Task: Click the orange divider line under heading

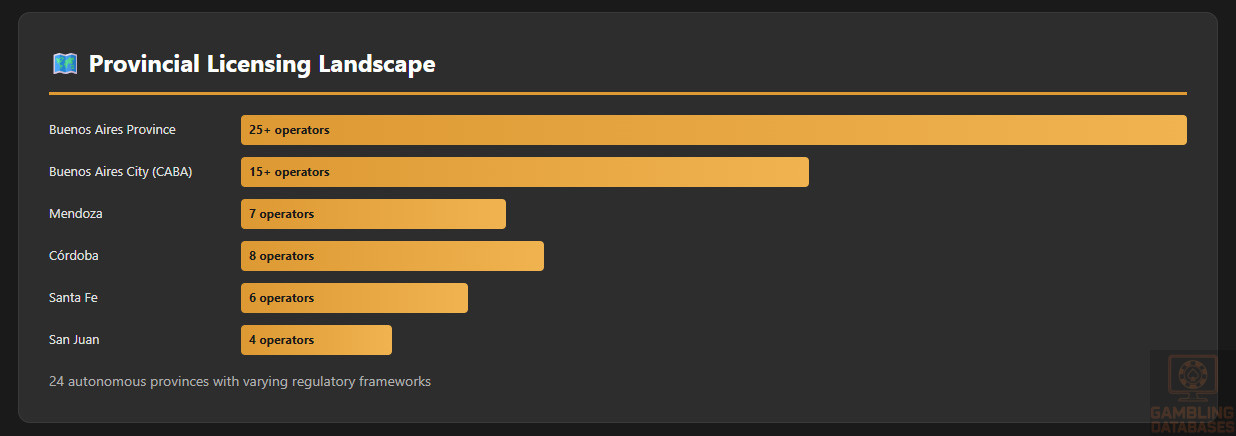Action: [x=617, y=93]
